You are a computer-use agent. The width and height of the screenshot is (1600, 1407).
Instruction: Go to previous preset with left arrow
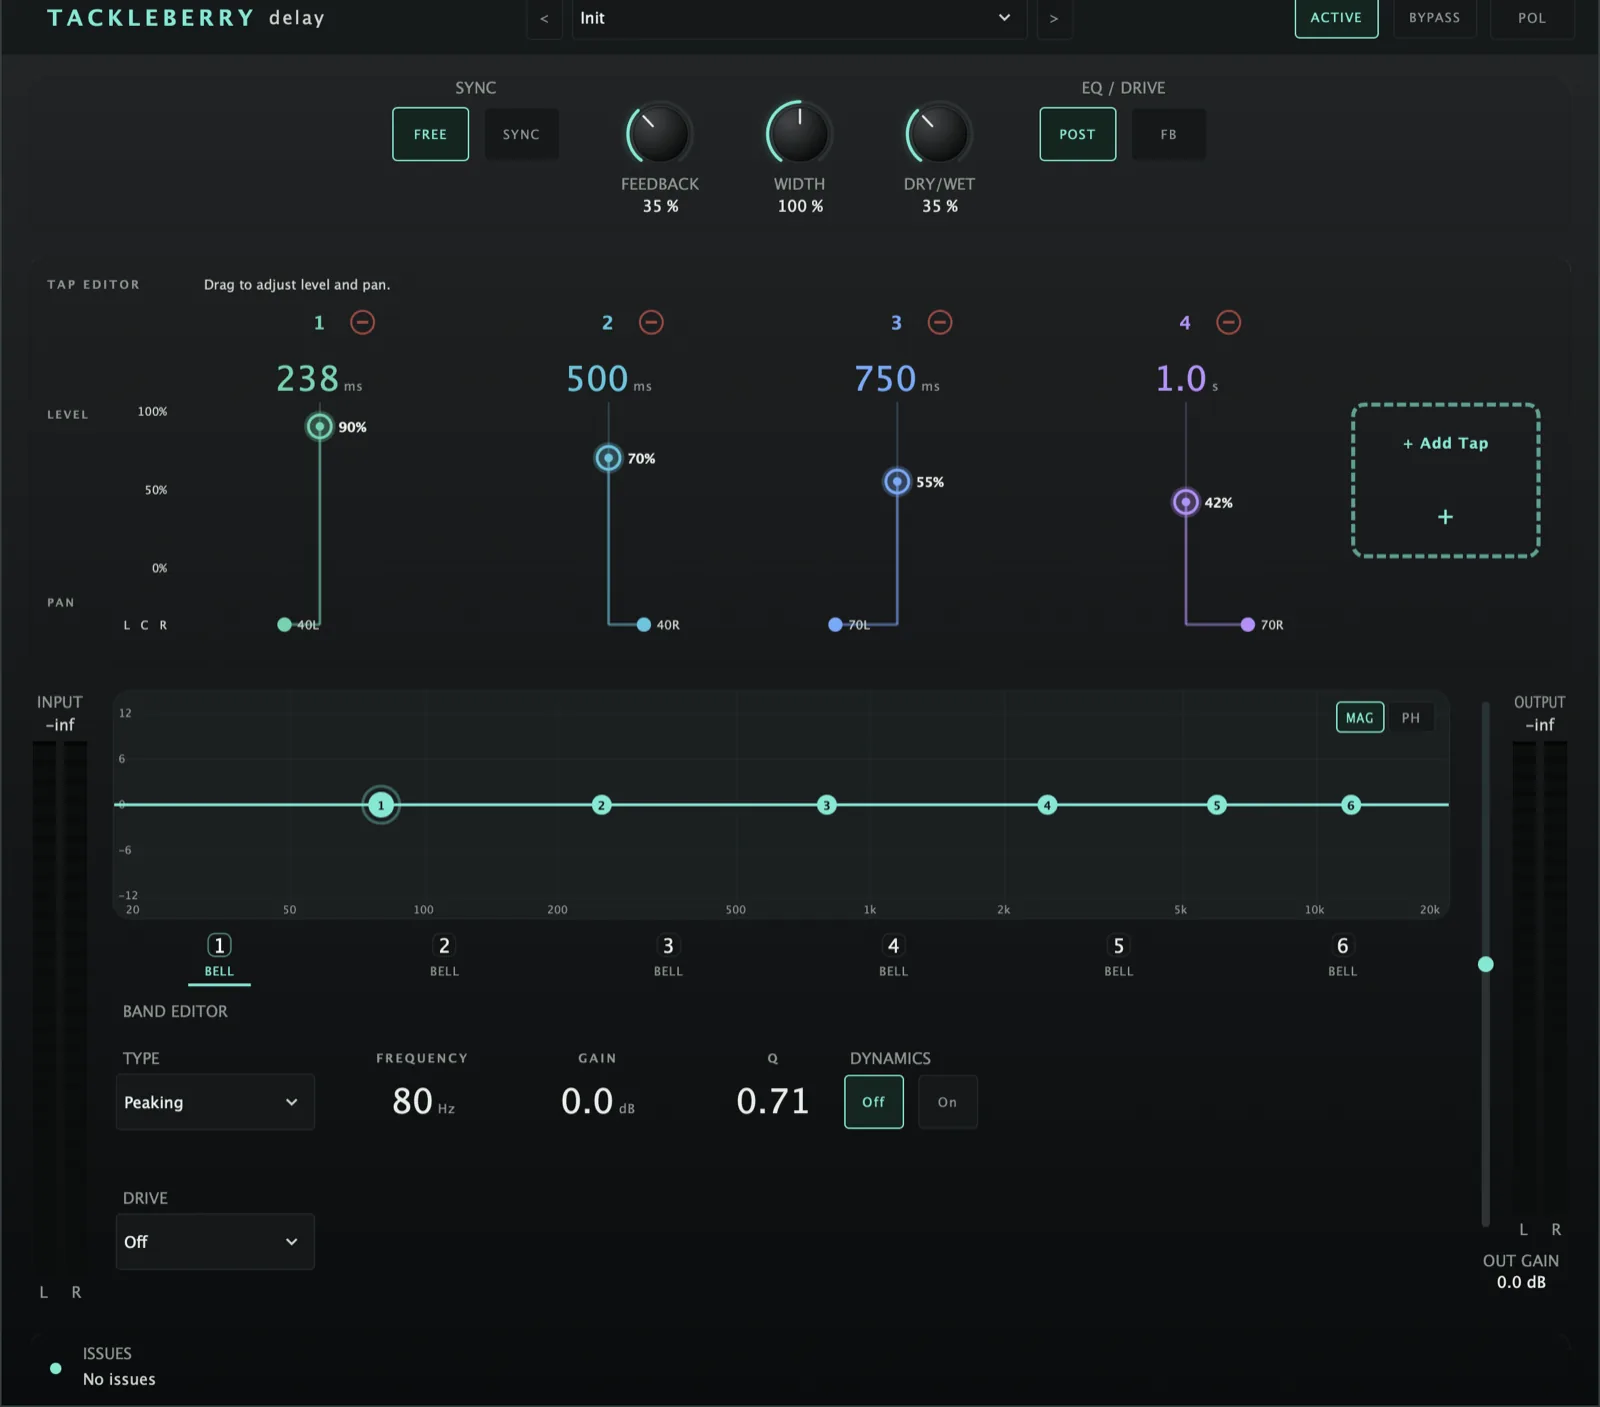(x=544, y=19)
